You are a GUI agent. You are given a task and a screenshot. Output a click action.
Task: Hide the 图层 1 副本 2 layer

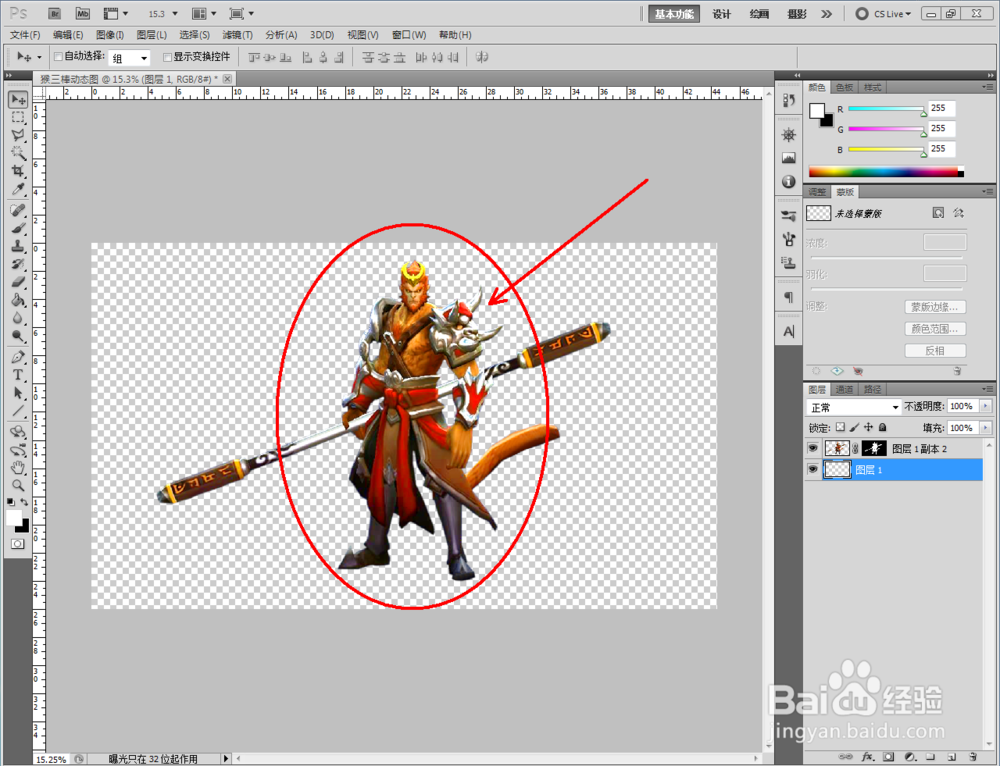[812, 448]
